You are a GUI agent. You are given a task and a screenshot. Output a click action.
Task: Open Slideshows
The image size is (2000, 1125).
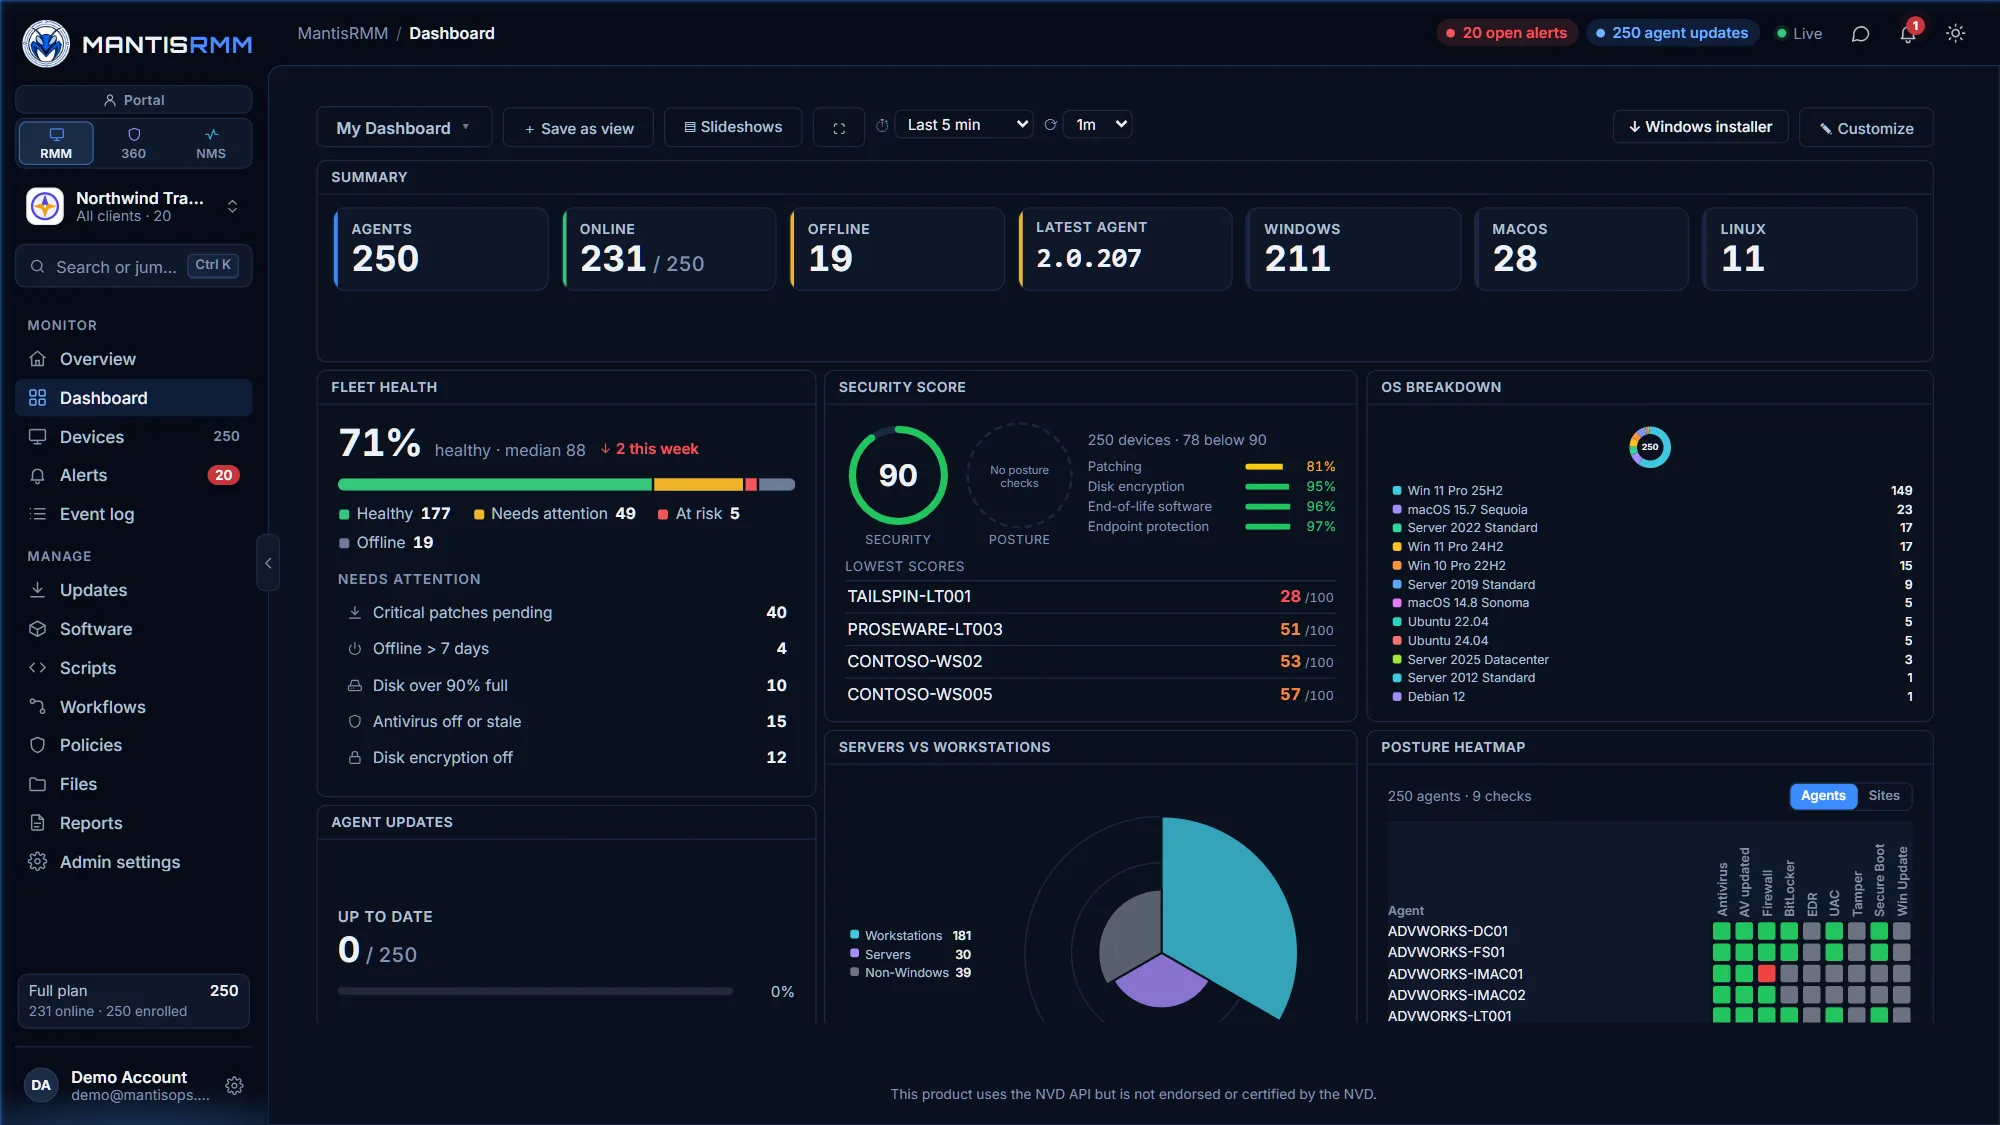[733, 127]
